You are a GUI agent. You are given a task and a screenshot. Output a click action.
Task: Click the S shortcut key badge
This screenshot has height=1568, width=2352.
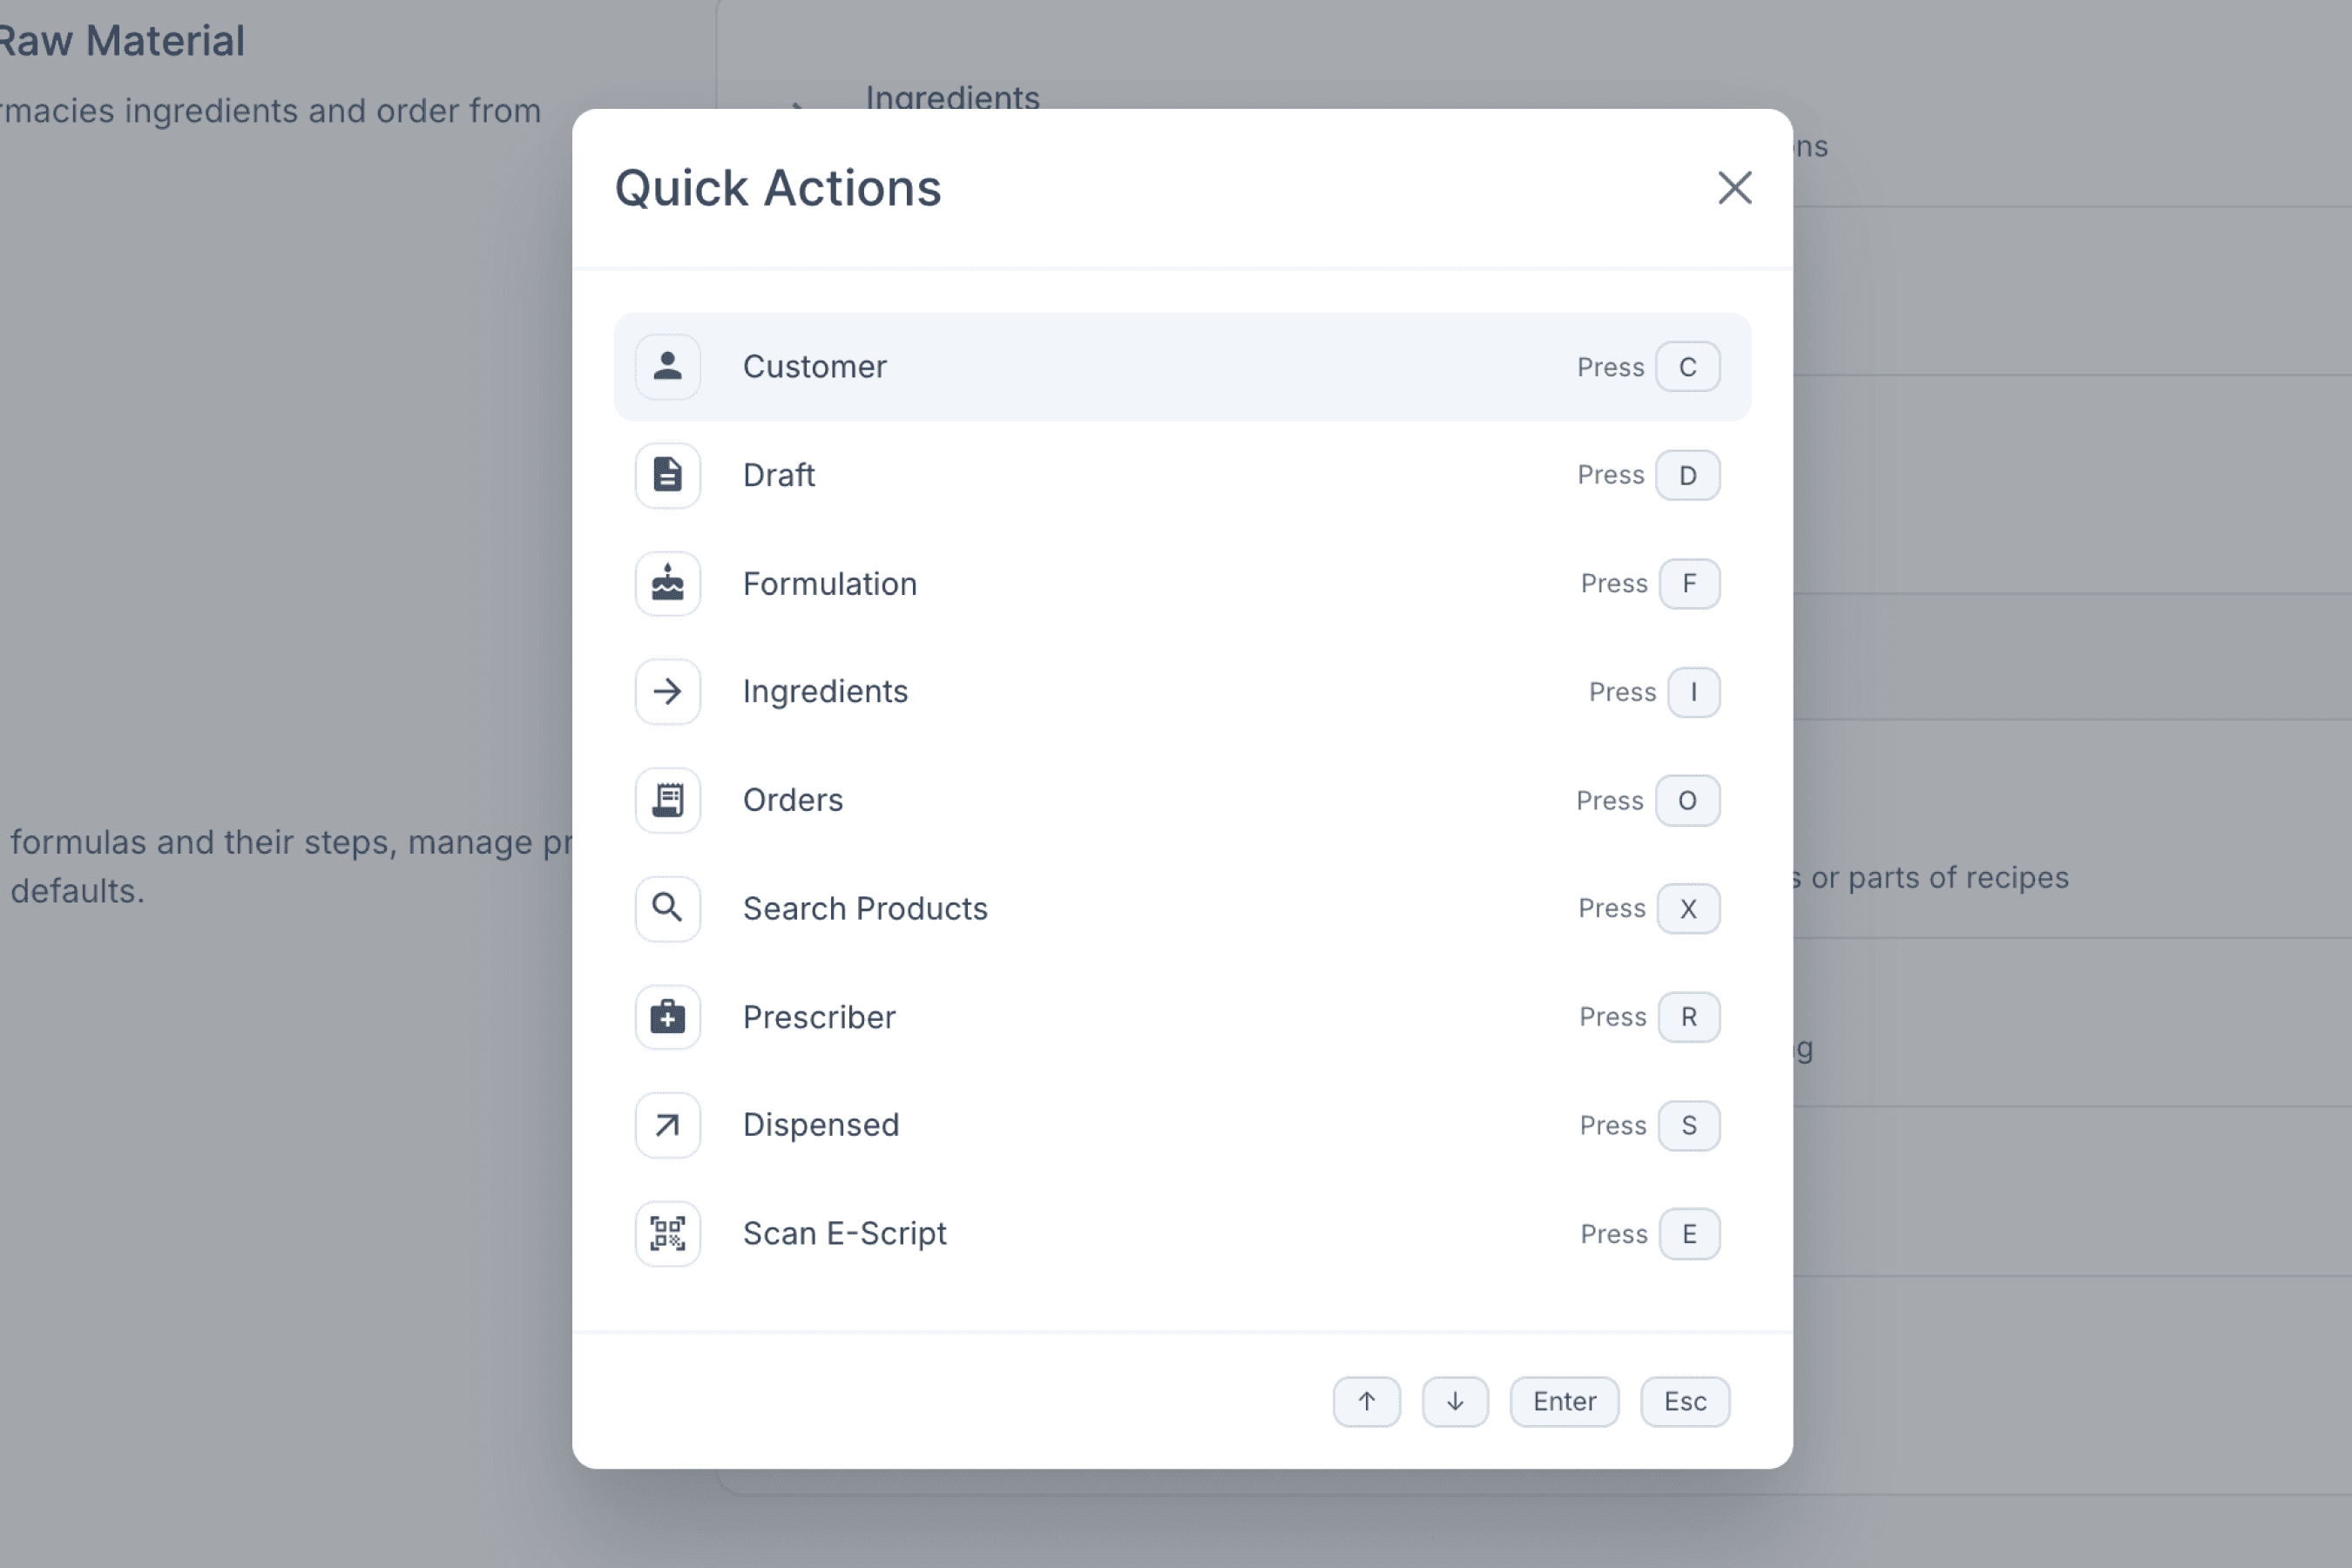(1690, 1125)
